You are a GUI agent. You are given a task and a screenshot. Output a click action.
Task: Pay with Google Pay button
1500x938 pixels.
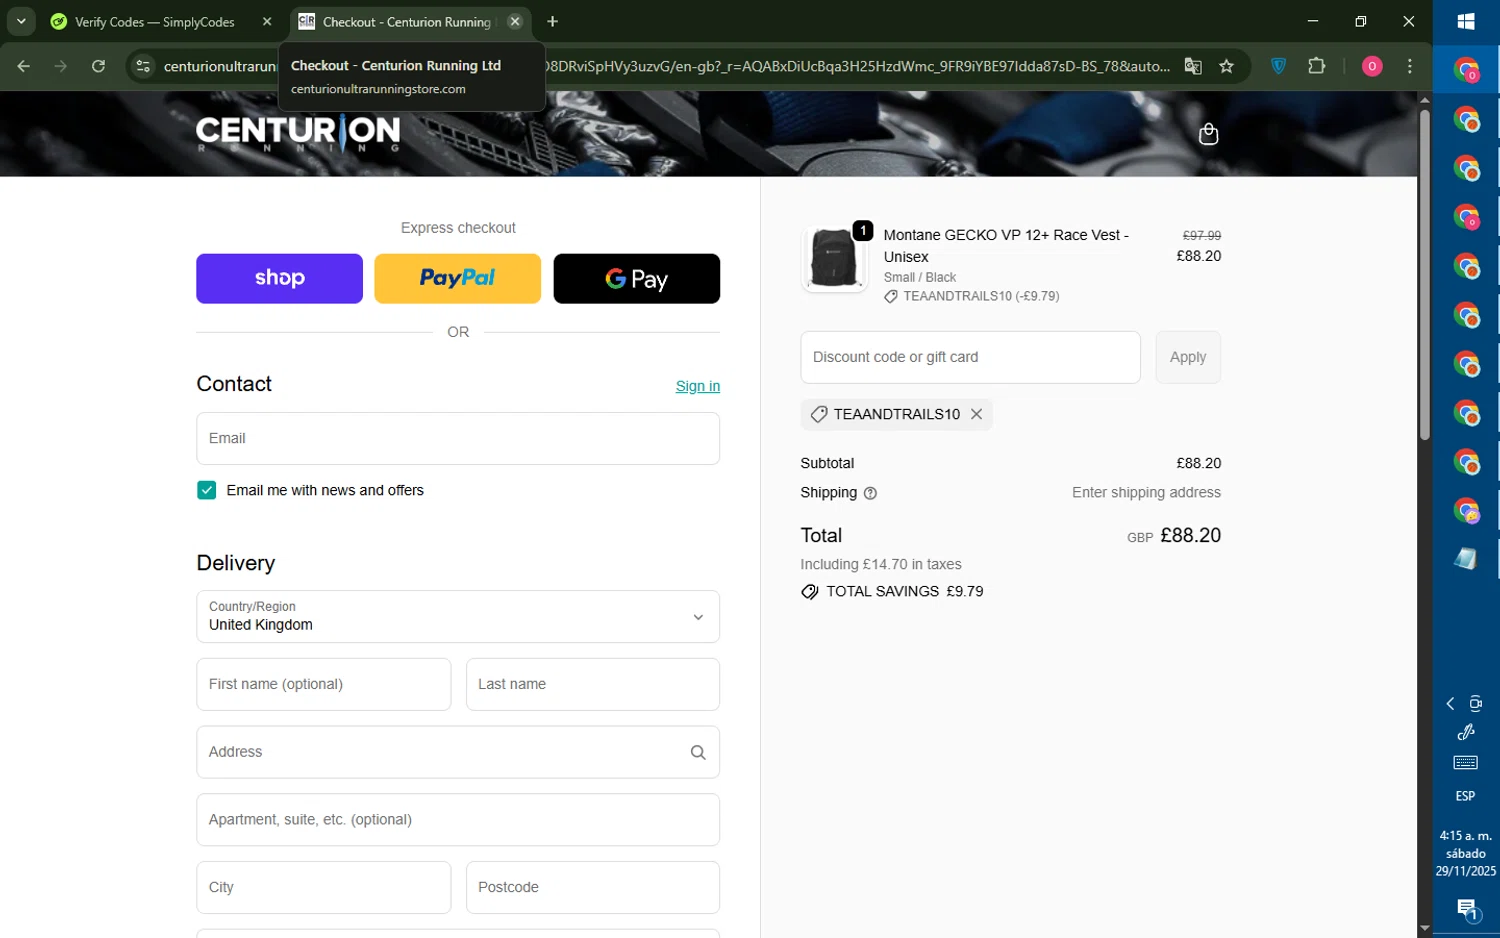636,278
